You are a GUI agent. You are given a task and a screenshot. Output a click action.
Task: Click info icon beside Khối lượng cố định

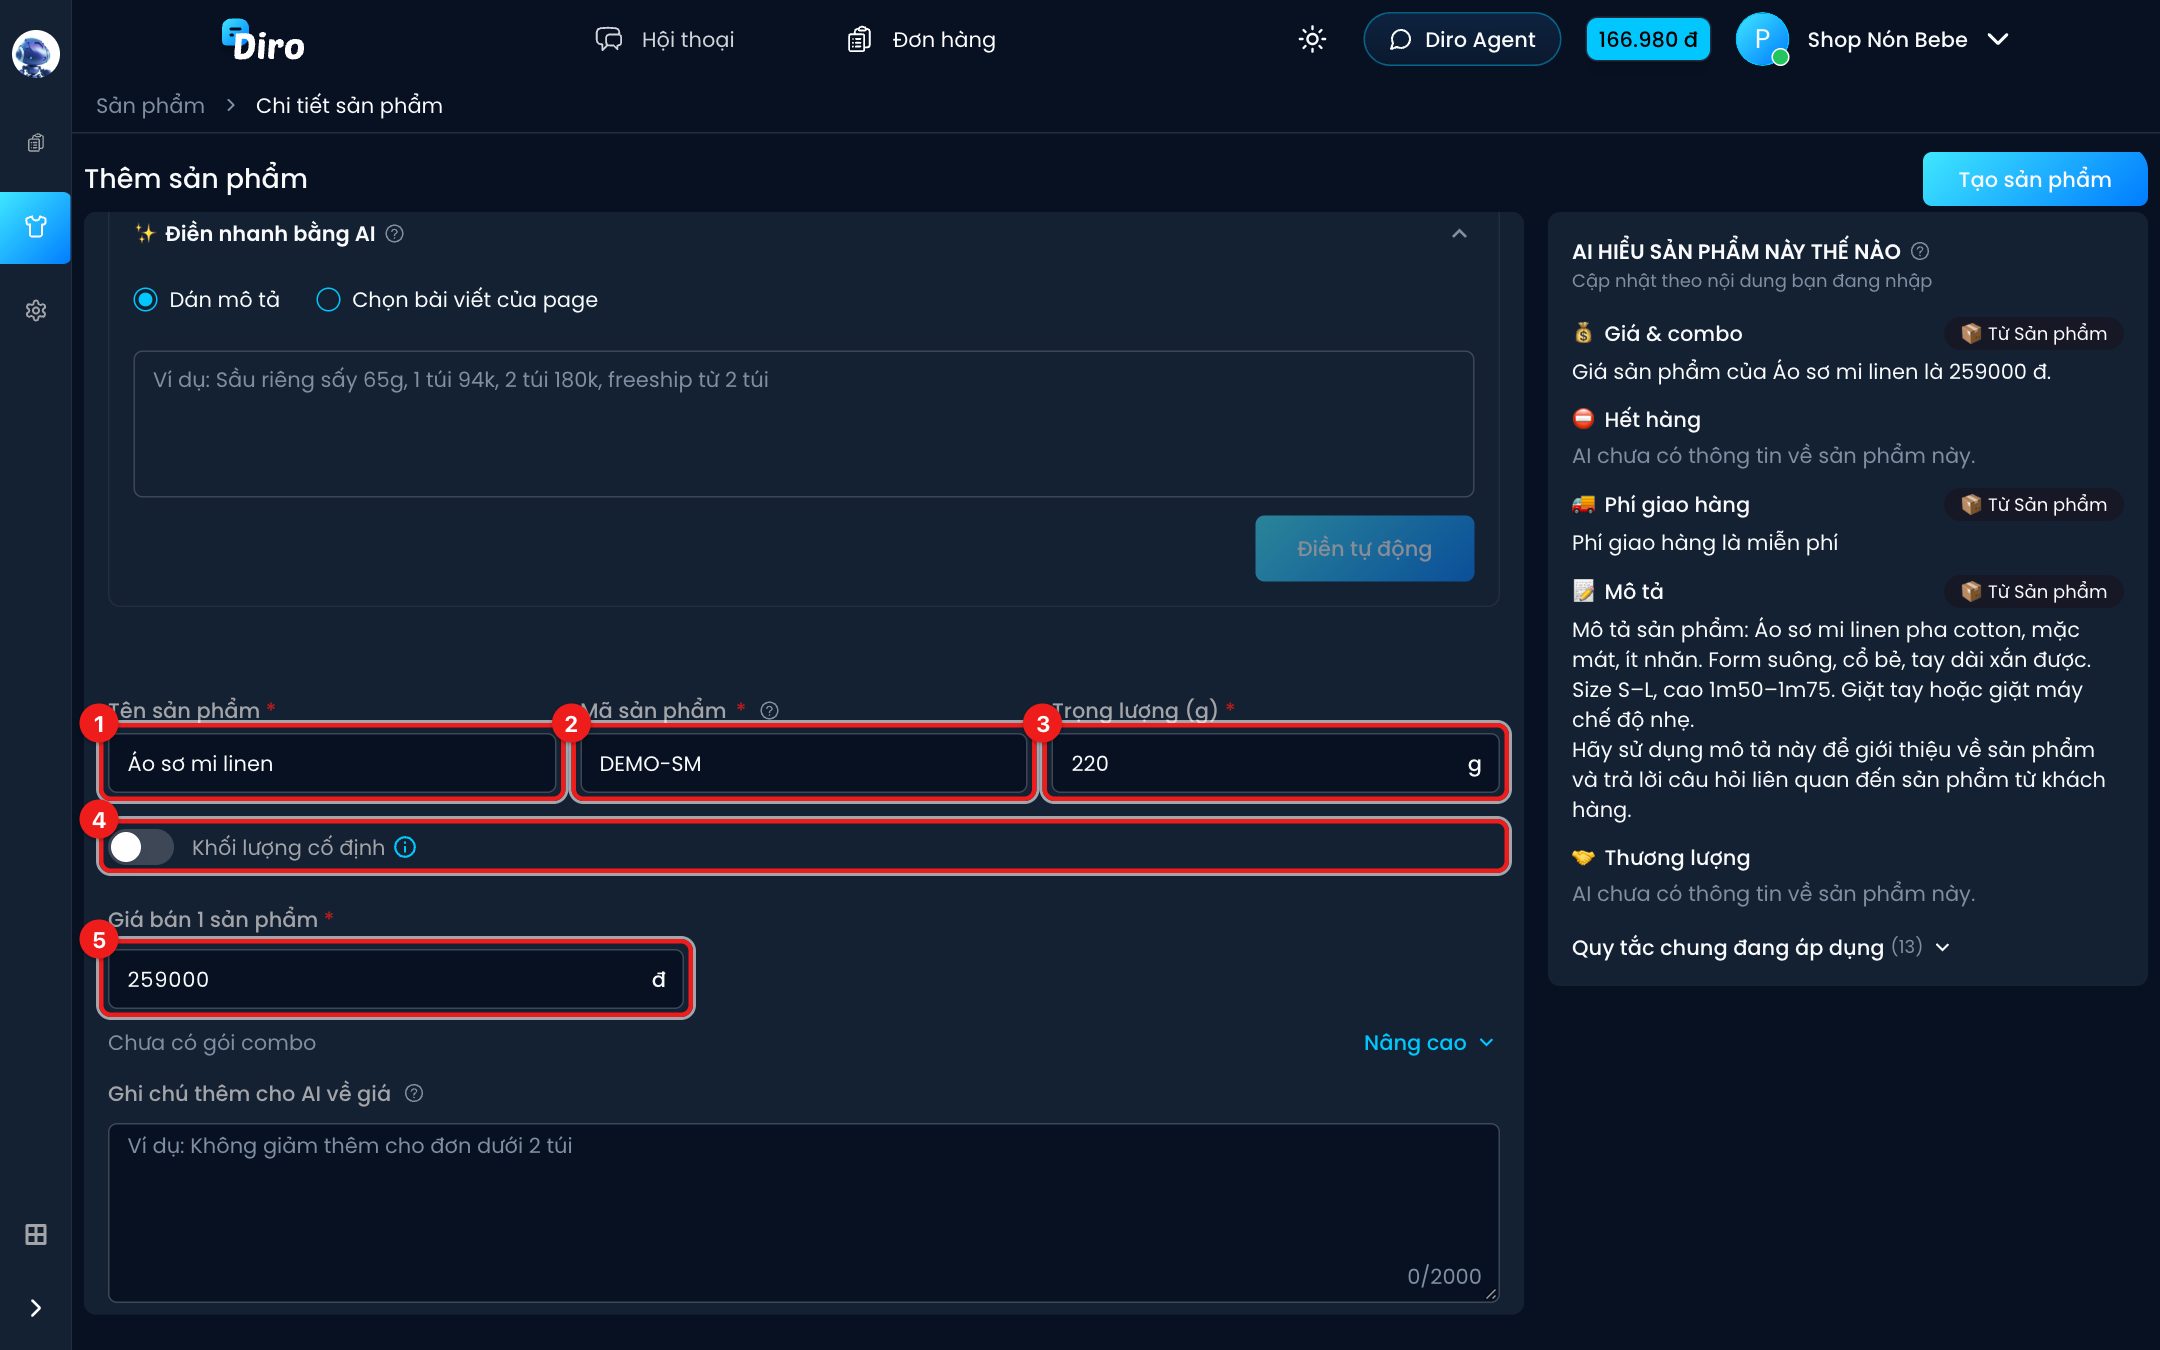click(x=405, y=847)
